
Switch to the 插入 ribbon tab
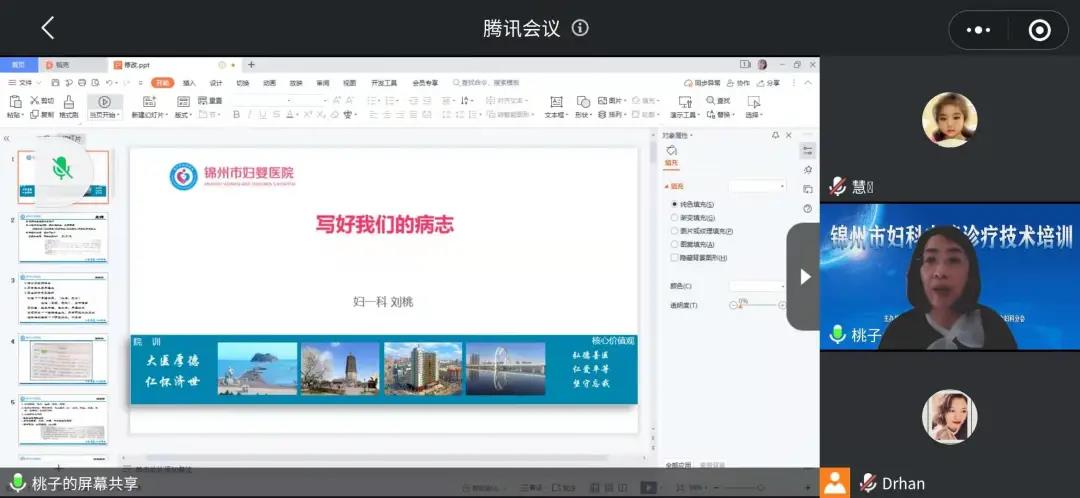(x=189, y=83)
